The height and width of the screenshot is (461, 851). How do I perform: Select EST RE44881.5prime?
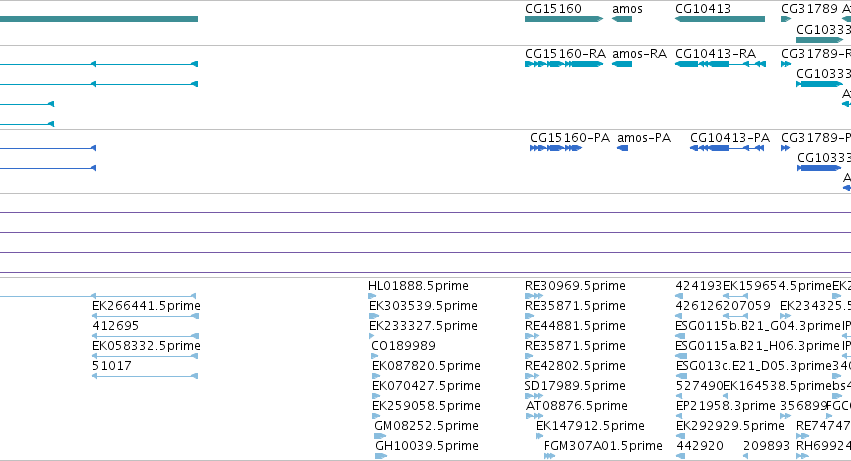(x=575, y=326)
